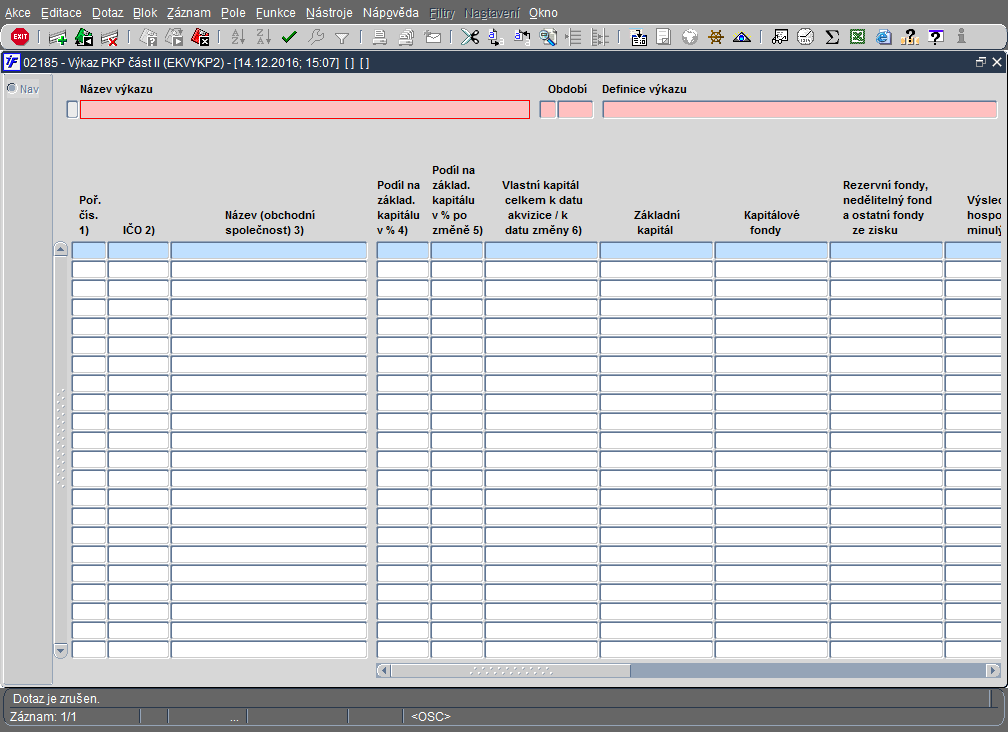Open the Nápověda menu

coord(390,13)
